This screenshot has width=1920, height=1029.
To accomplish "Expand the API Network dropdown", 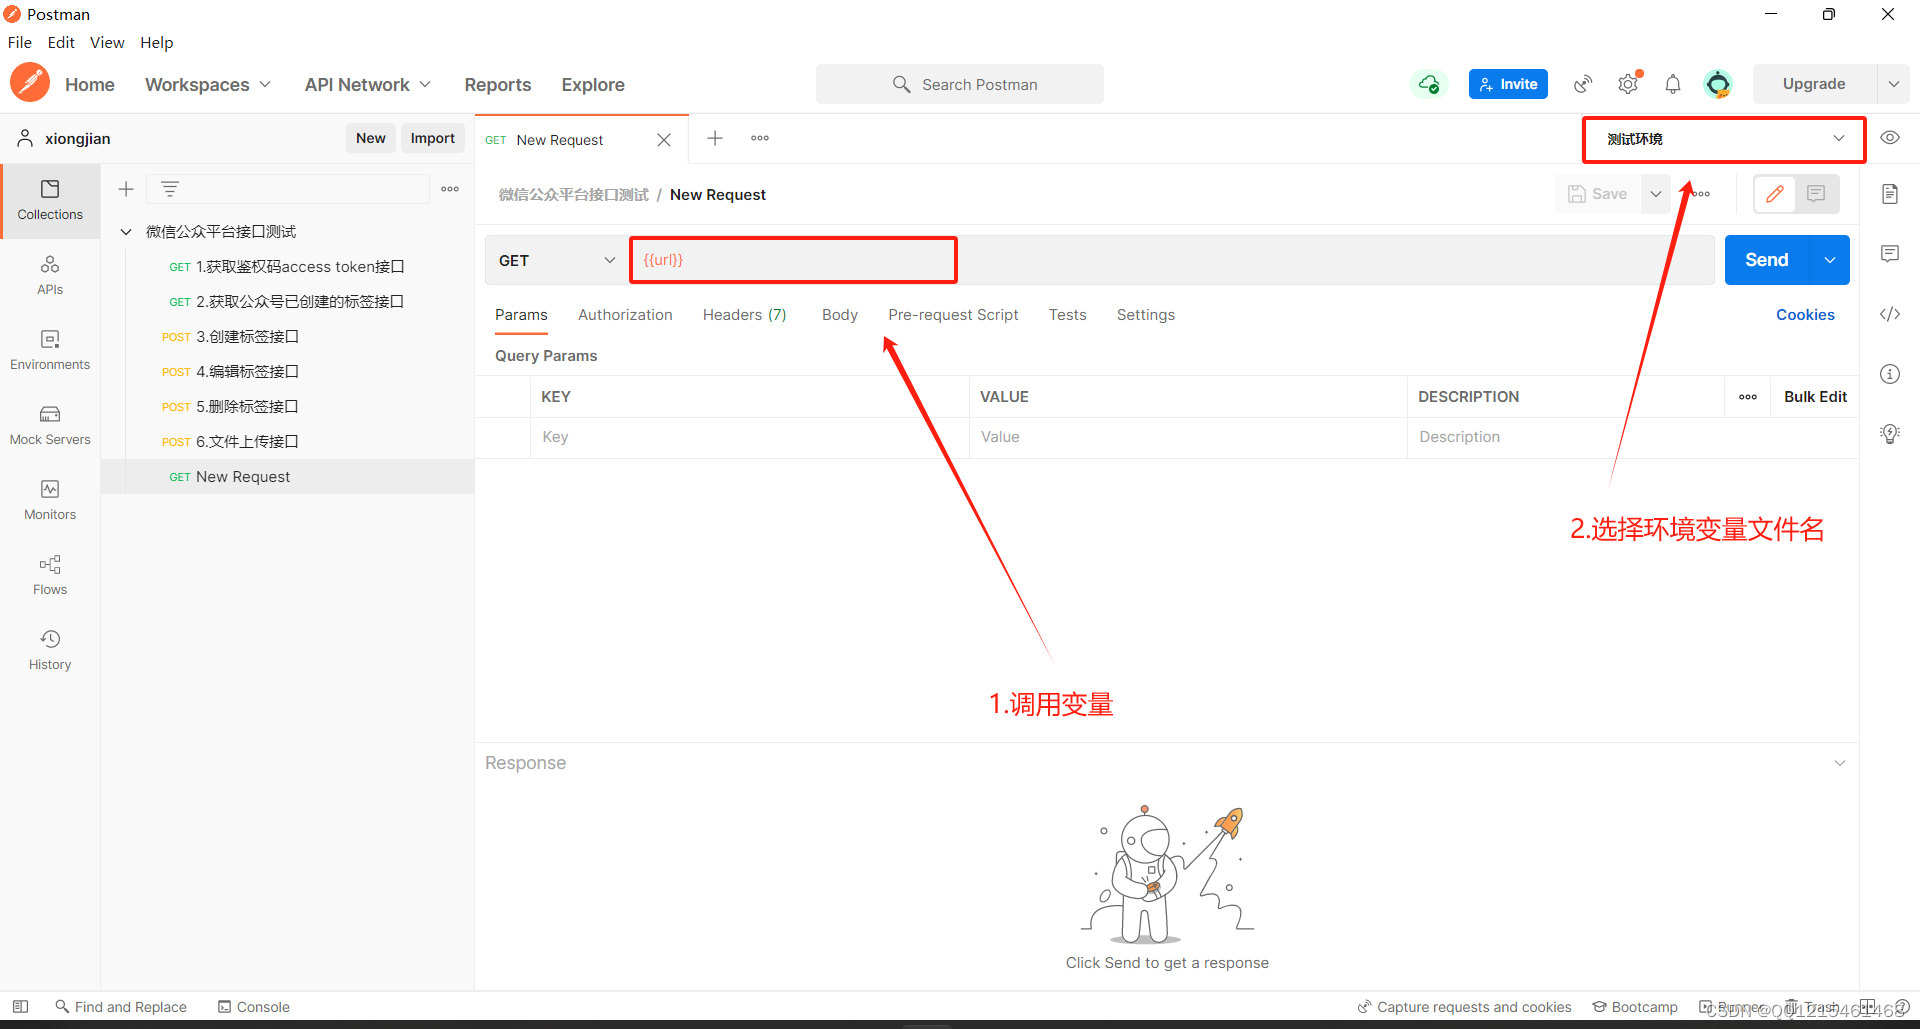I will [368, 84].
